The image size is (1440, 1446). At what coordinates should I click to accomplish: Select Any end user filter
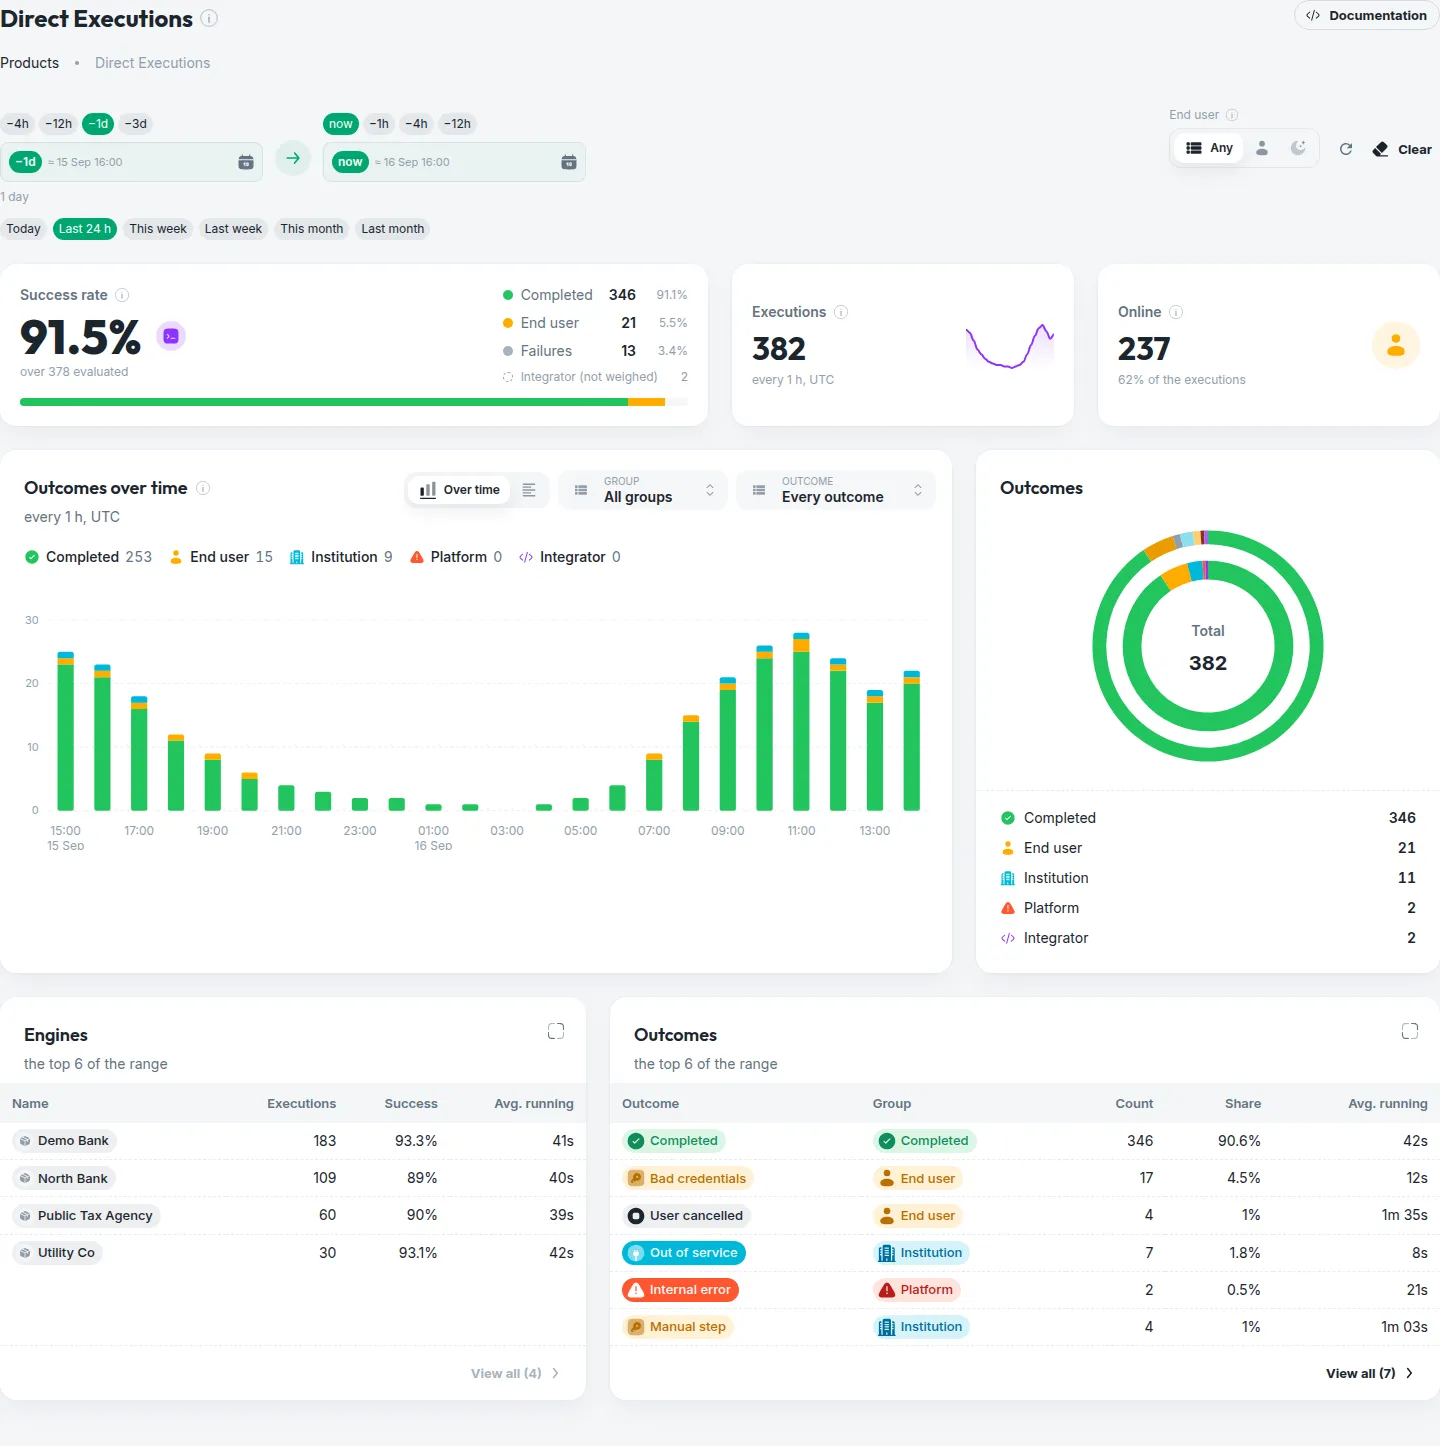(x=1208, y=148)
